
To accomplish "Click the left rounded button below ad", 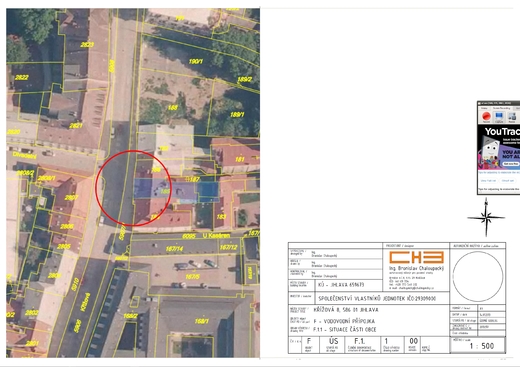I will tap(488, 181).
